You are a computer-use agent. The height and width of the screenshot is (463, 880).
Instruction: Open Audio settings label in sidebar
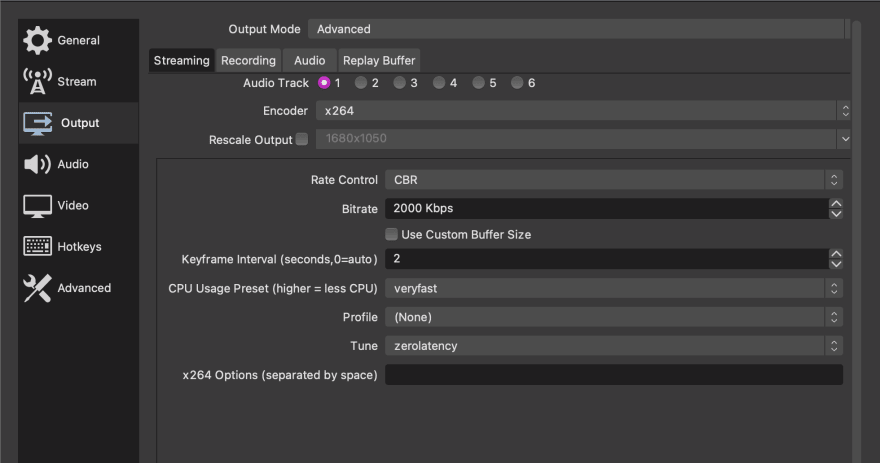73,164
